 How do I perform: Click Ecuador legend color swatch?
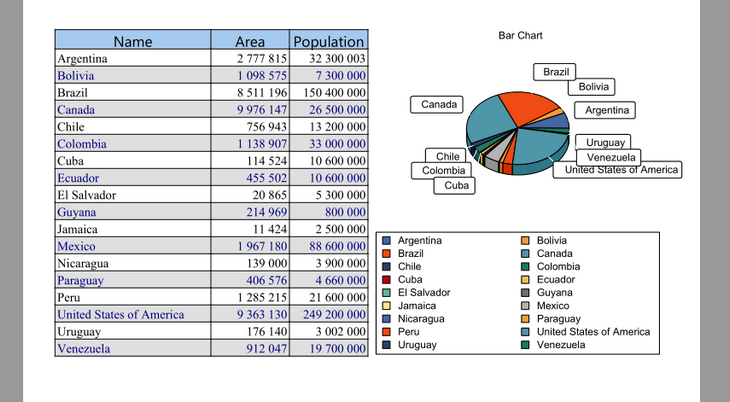[525, 280]
